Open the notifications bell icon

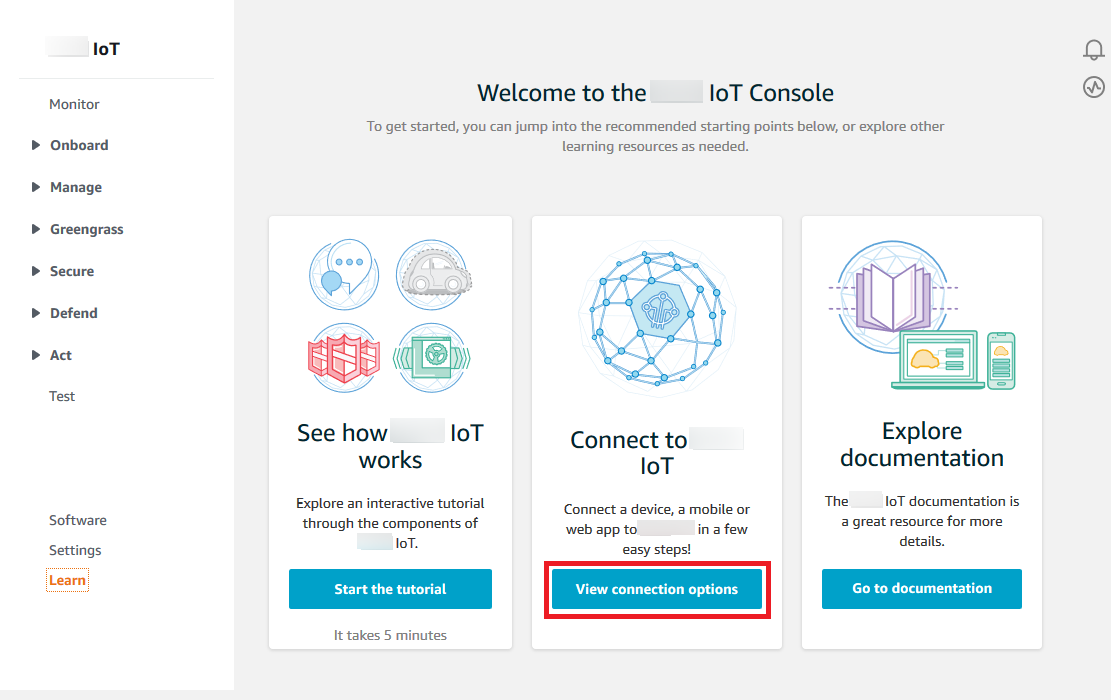[1095, 48]
